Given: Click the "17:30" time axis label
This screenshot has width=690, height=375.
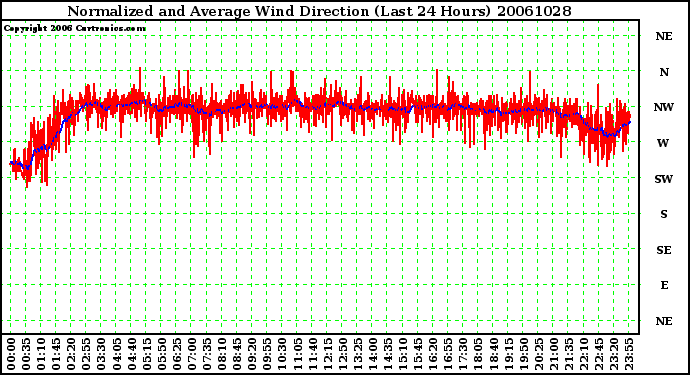Looking at the screenshot, I should click(x=463, y=354).
